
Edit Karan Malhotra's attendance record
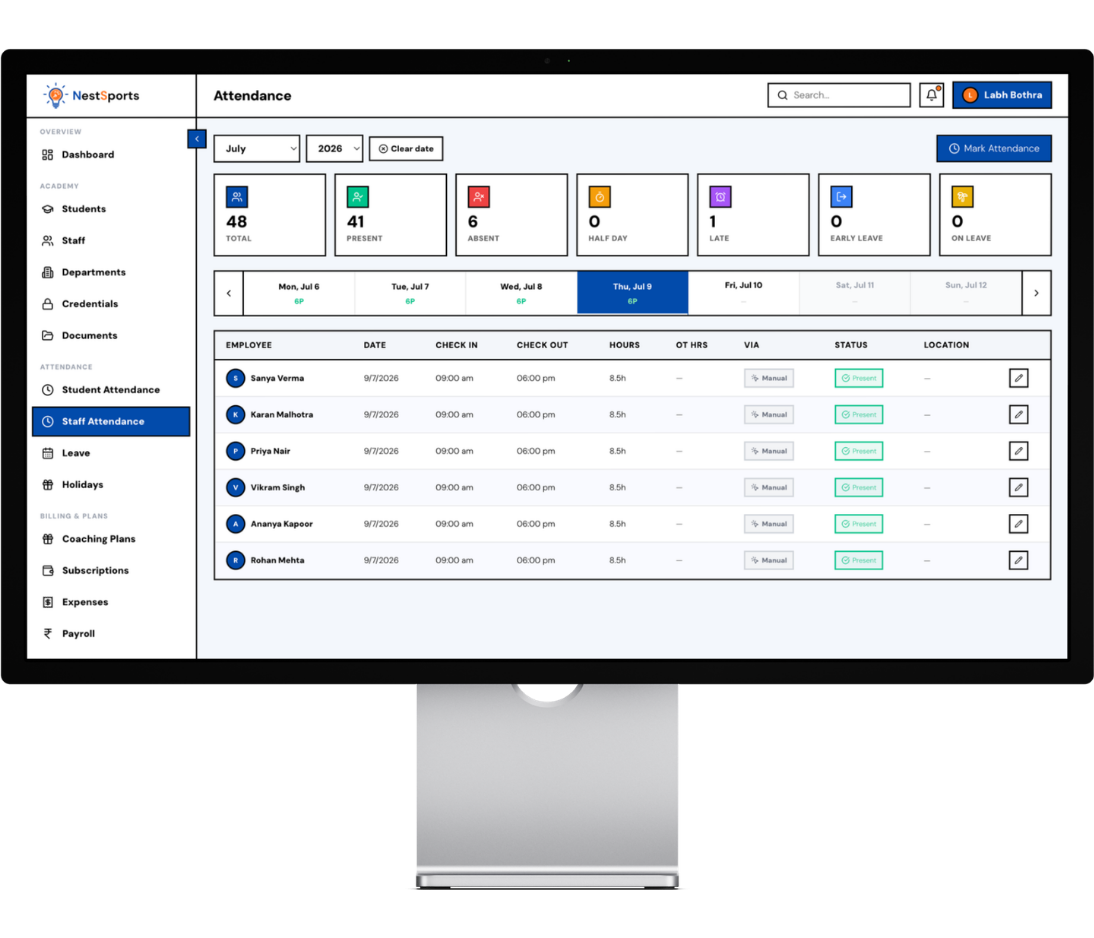click(x=1018, y=415)
